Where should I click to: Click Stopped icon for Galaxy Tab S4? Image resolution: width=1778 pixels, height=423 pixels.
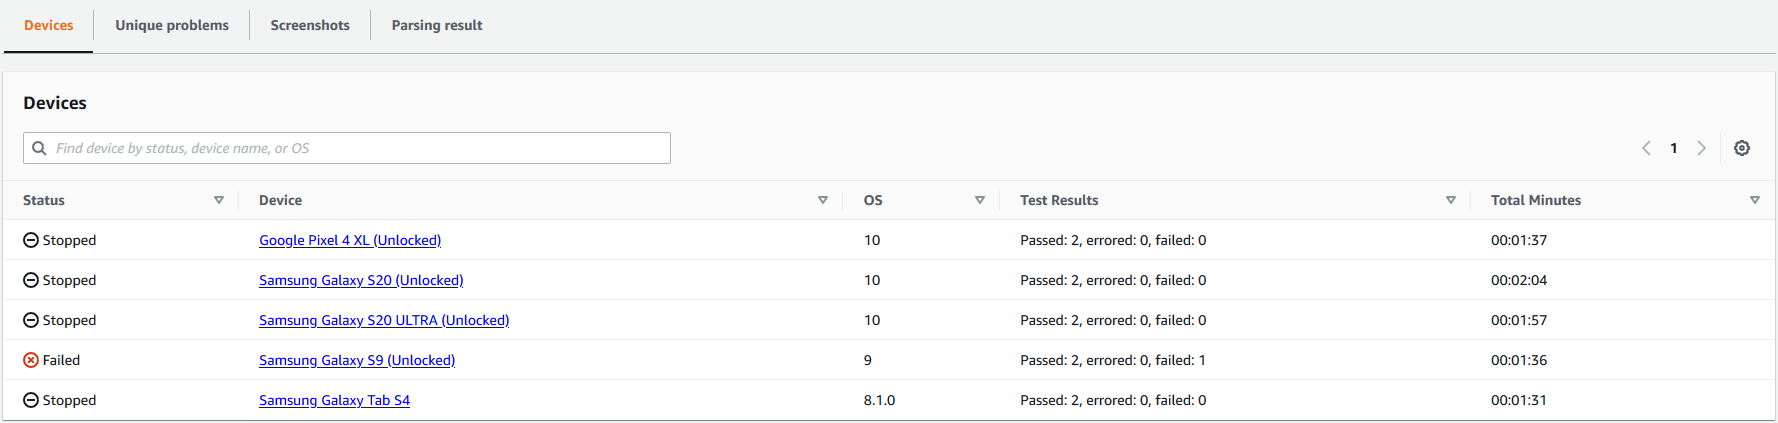(x=31, y=400)
